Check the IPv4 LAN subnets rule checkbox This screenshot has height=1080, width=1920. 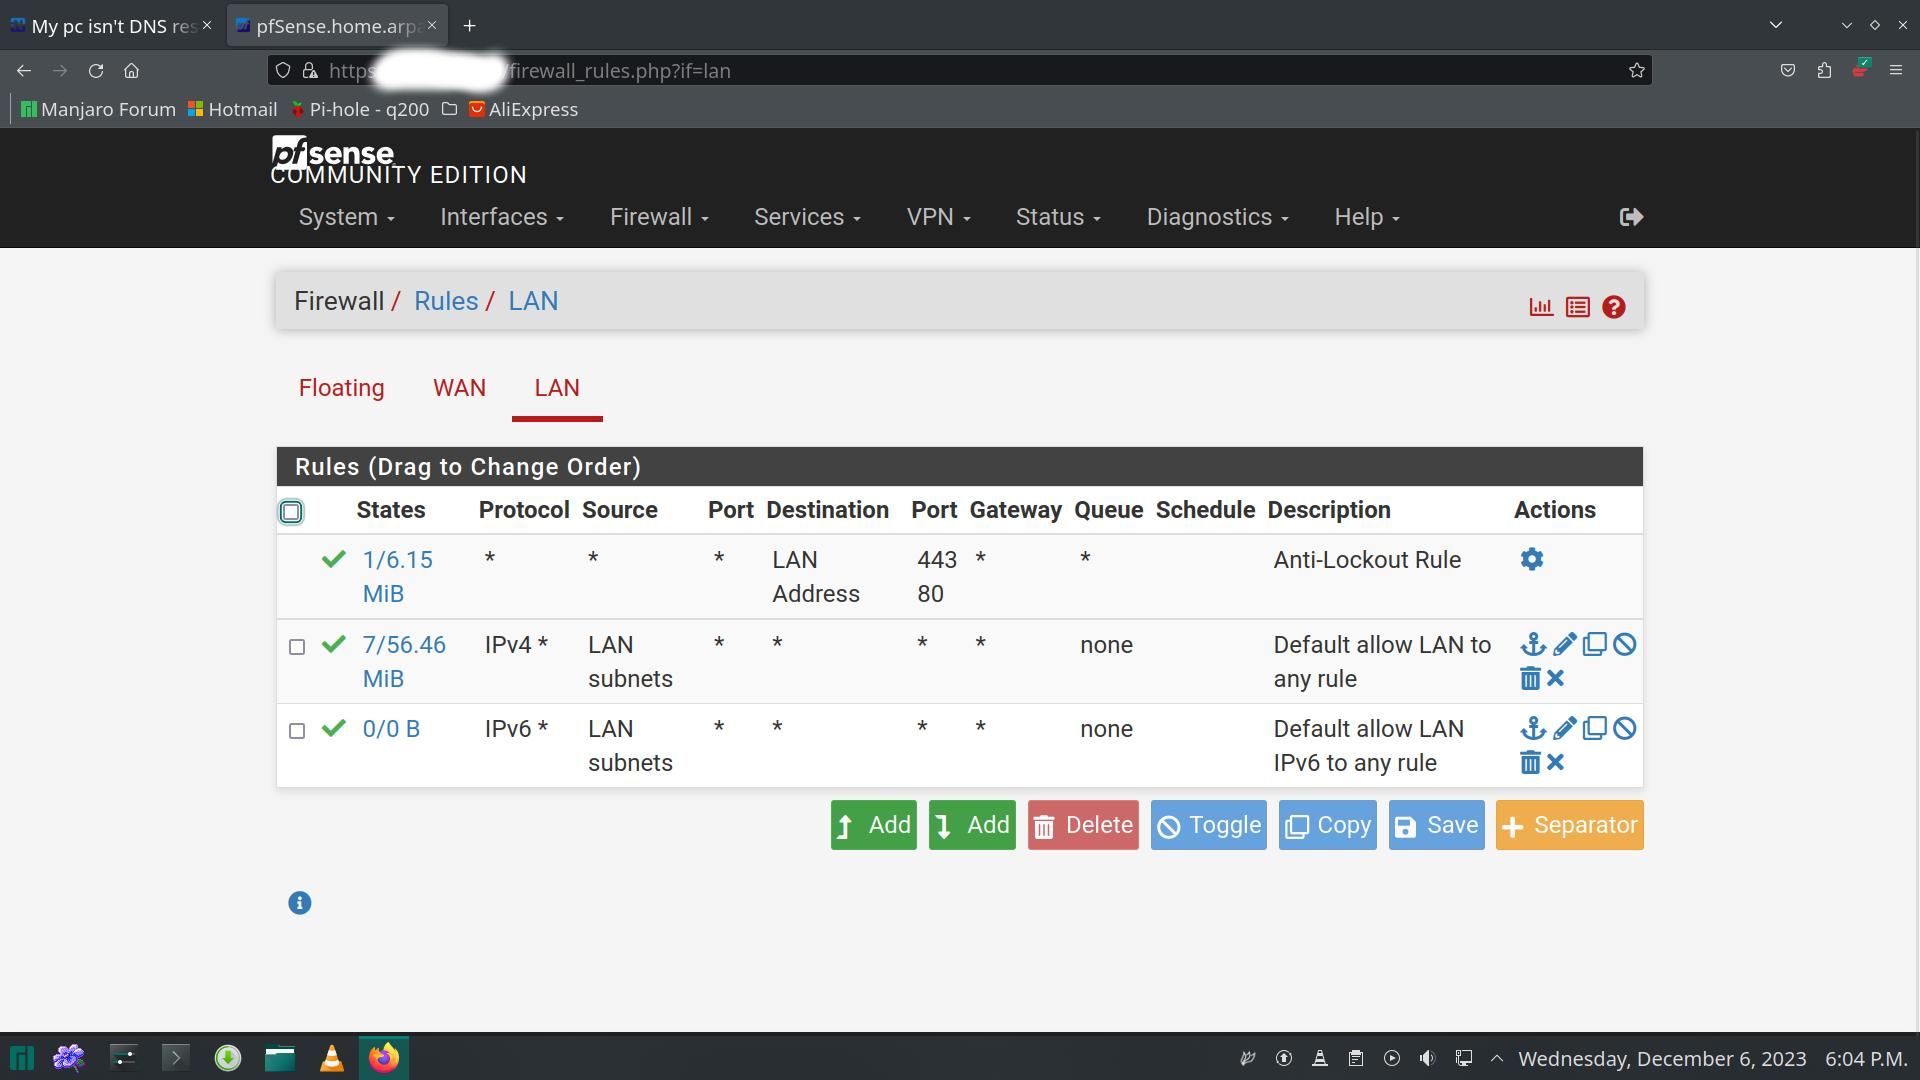pyautogui.click(x=297, y=647)
